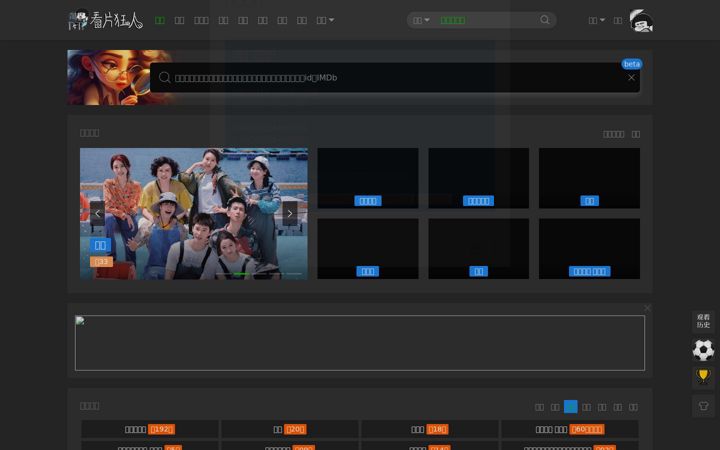
Task: Open the list entry with the orange 60 badge
Action: [570, 429]
